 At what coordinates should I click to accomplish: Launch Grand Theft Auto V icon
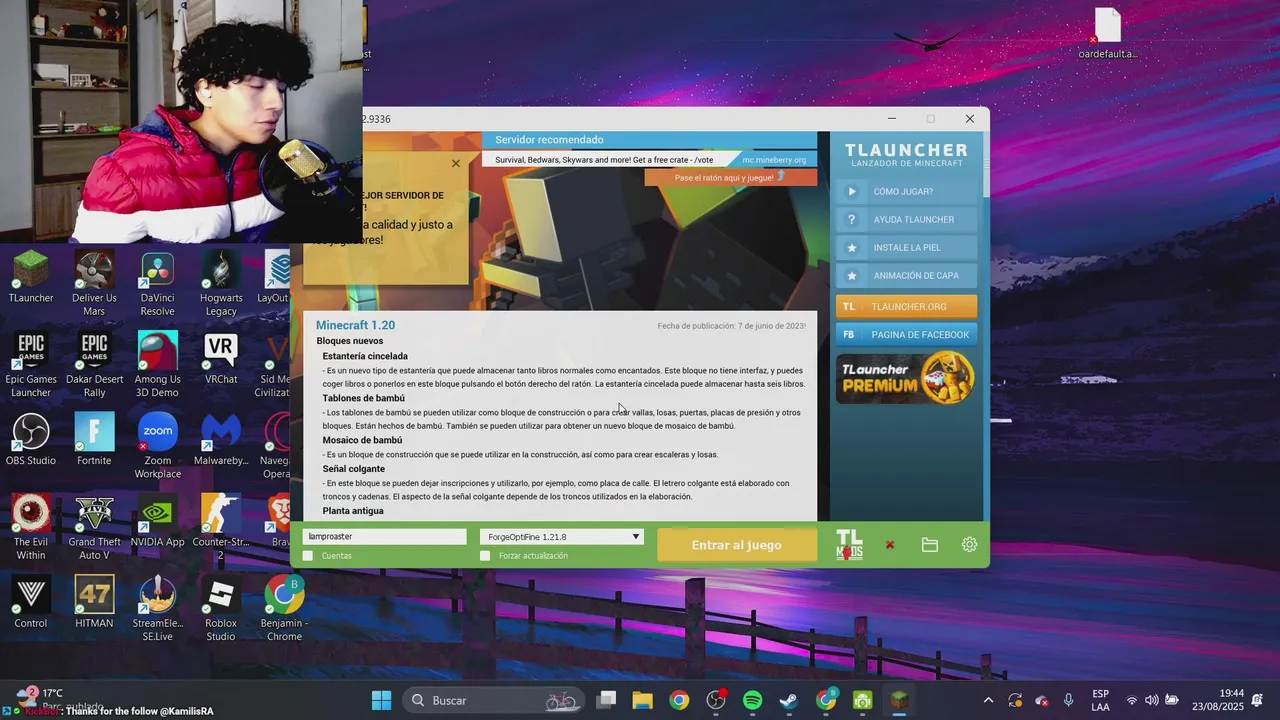[x=94, y=527]
